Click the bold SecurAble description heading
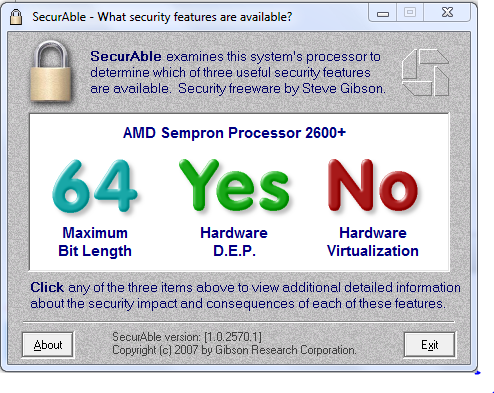Screen dimensions: 494x393 point(126,56)
